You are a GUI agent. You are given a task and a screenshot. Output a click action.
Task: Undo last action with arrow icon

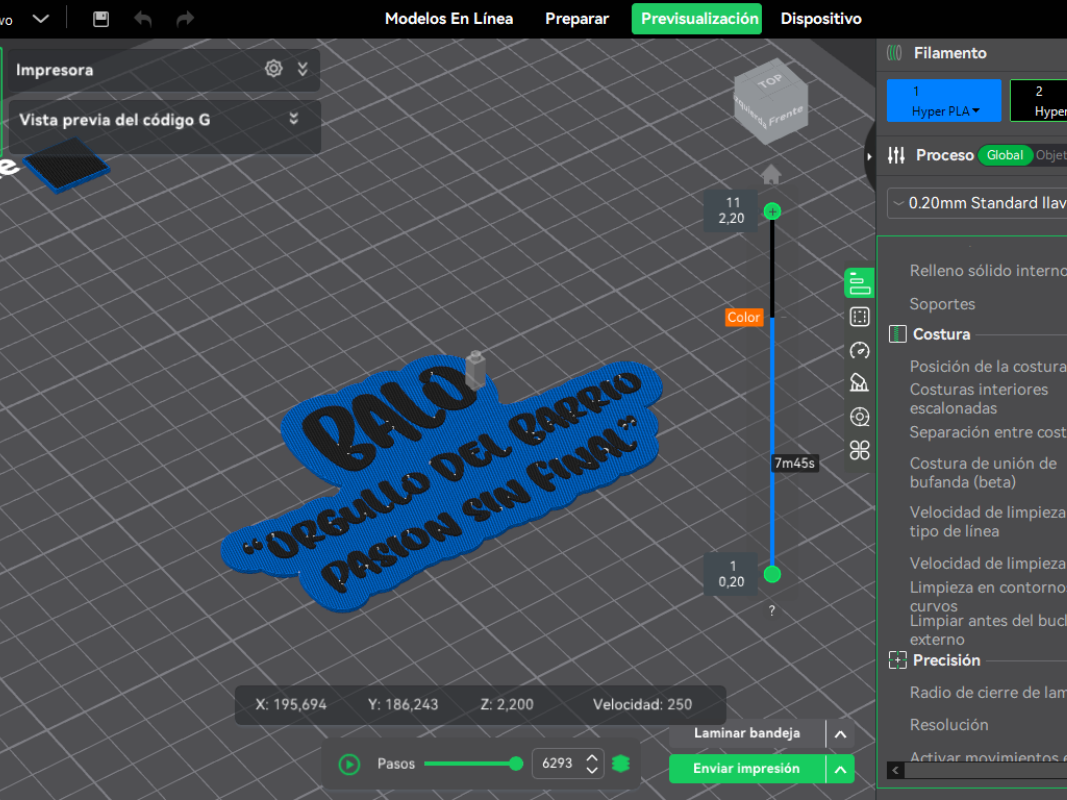(143, 19)
